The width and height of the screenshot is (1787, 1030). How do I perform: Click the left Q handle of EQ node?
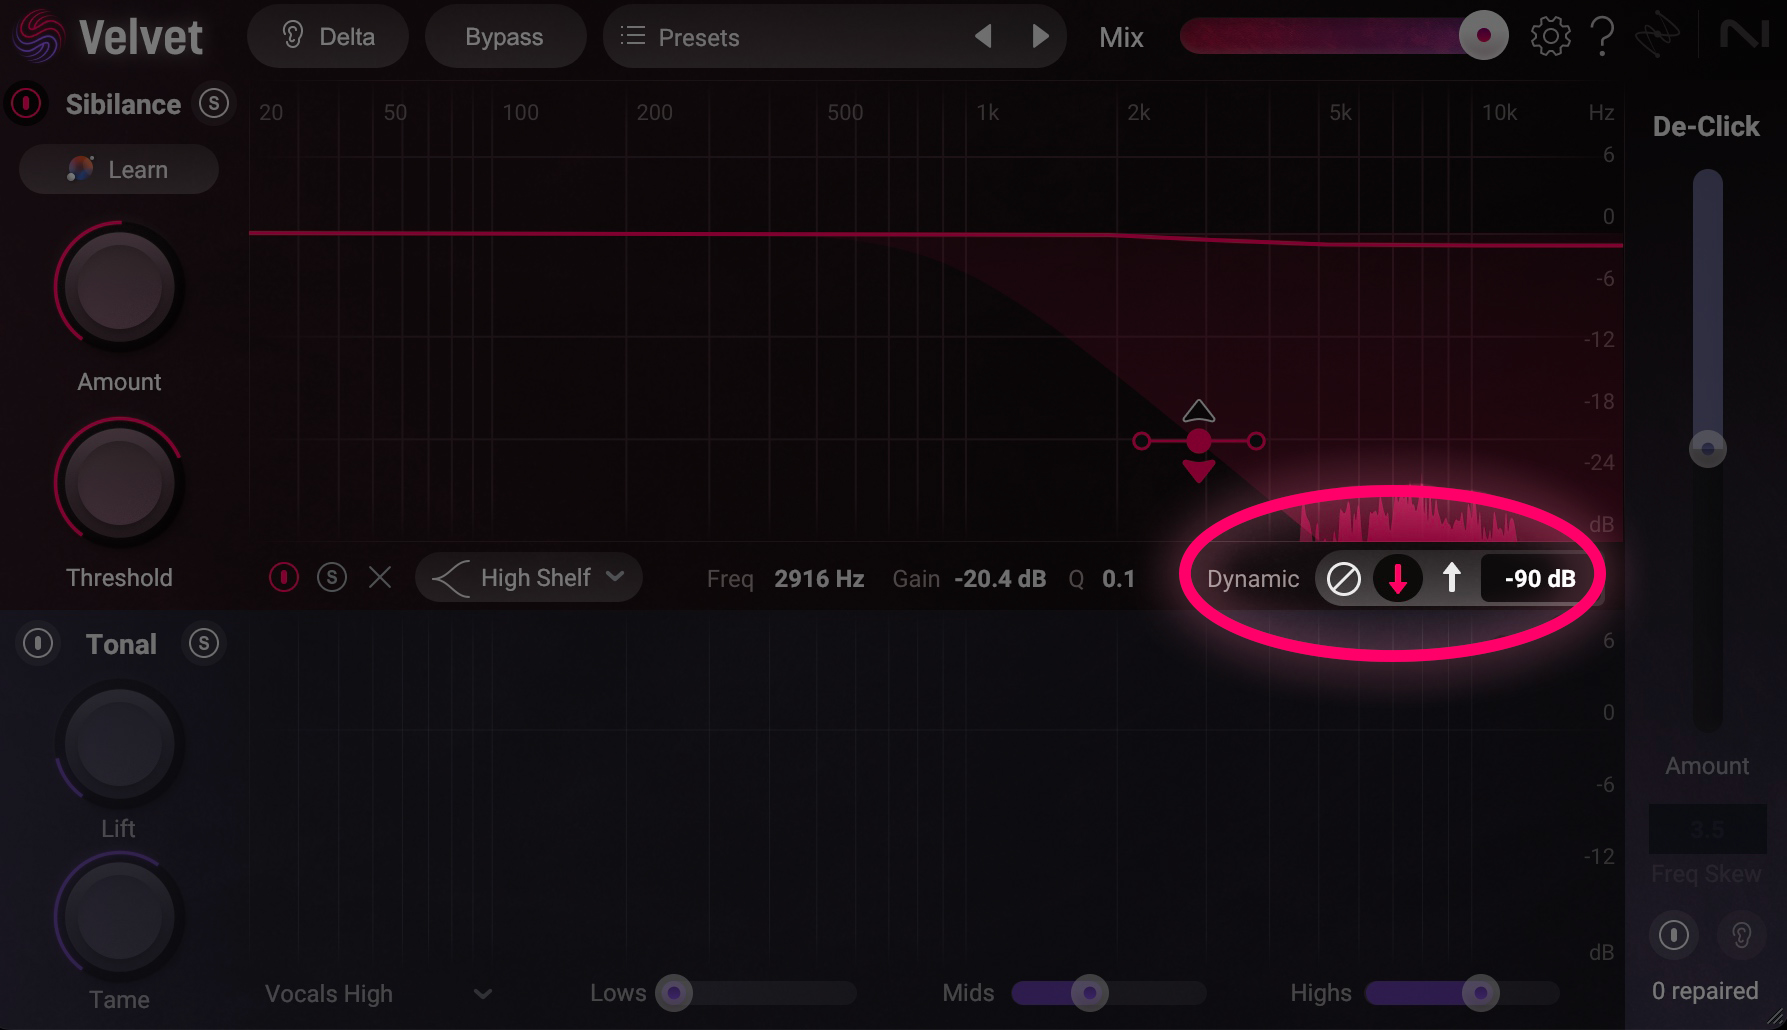click(1142, 441)
